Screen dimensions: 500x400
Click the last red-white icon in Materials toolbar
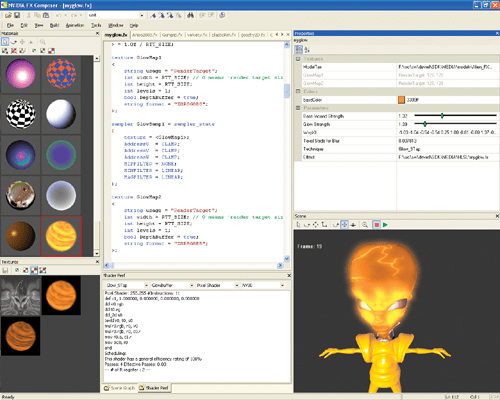51,51
